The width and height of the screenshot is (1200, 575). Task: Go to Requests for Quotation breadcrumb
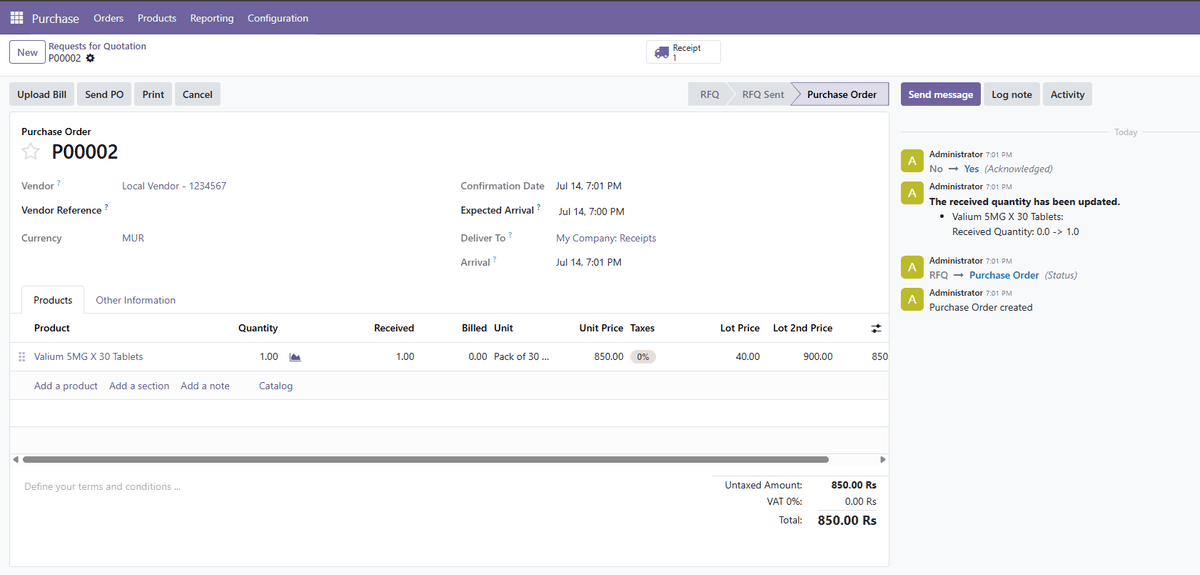97,46
